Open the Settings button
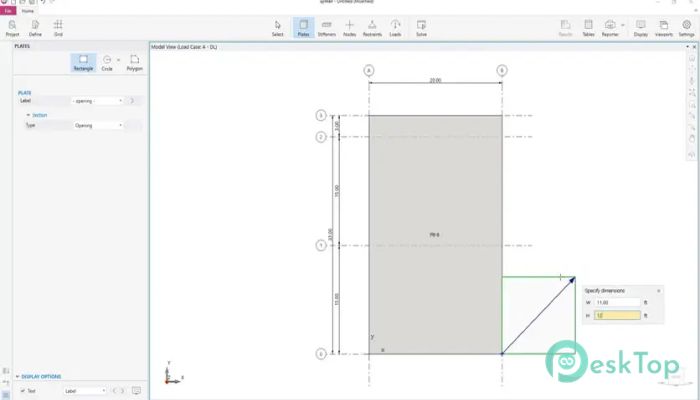Viewport: 700px width, 400px height. coord(686,27)
